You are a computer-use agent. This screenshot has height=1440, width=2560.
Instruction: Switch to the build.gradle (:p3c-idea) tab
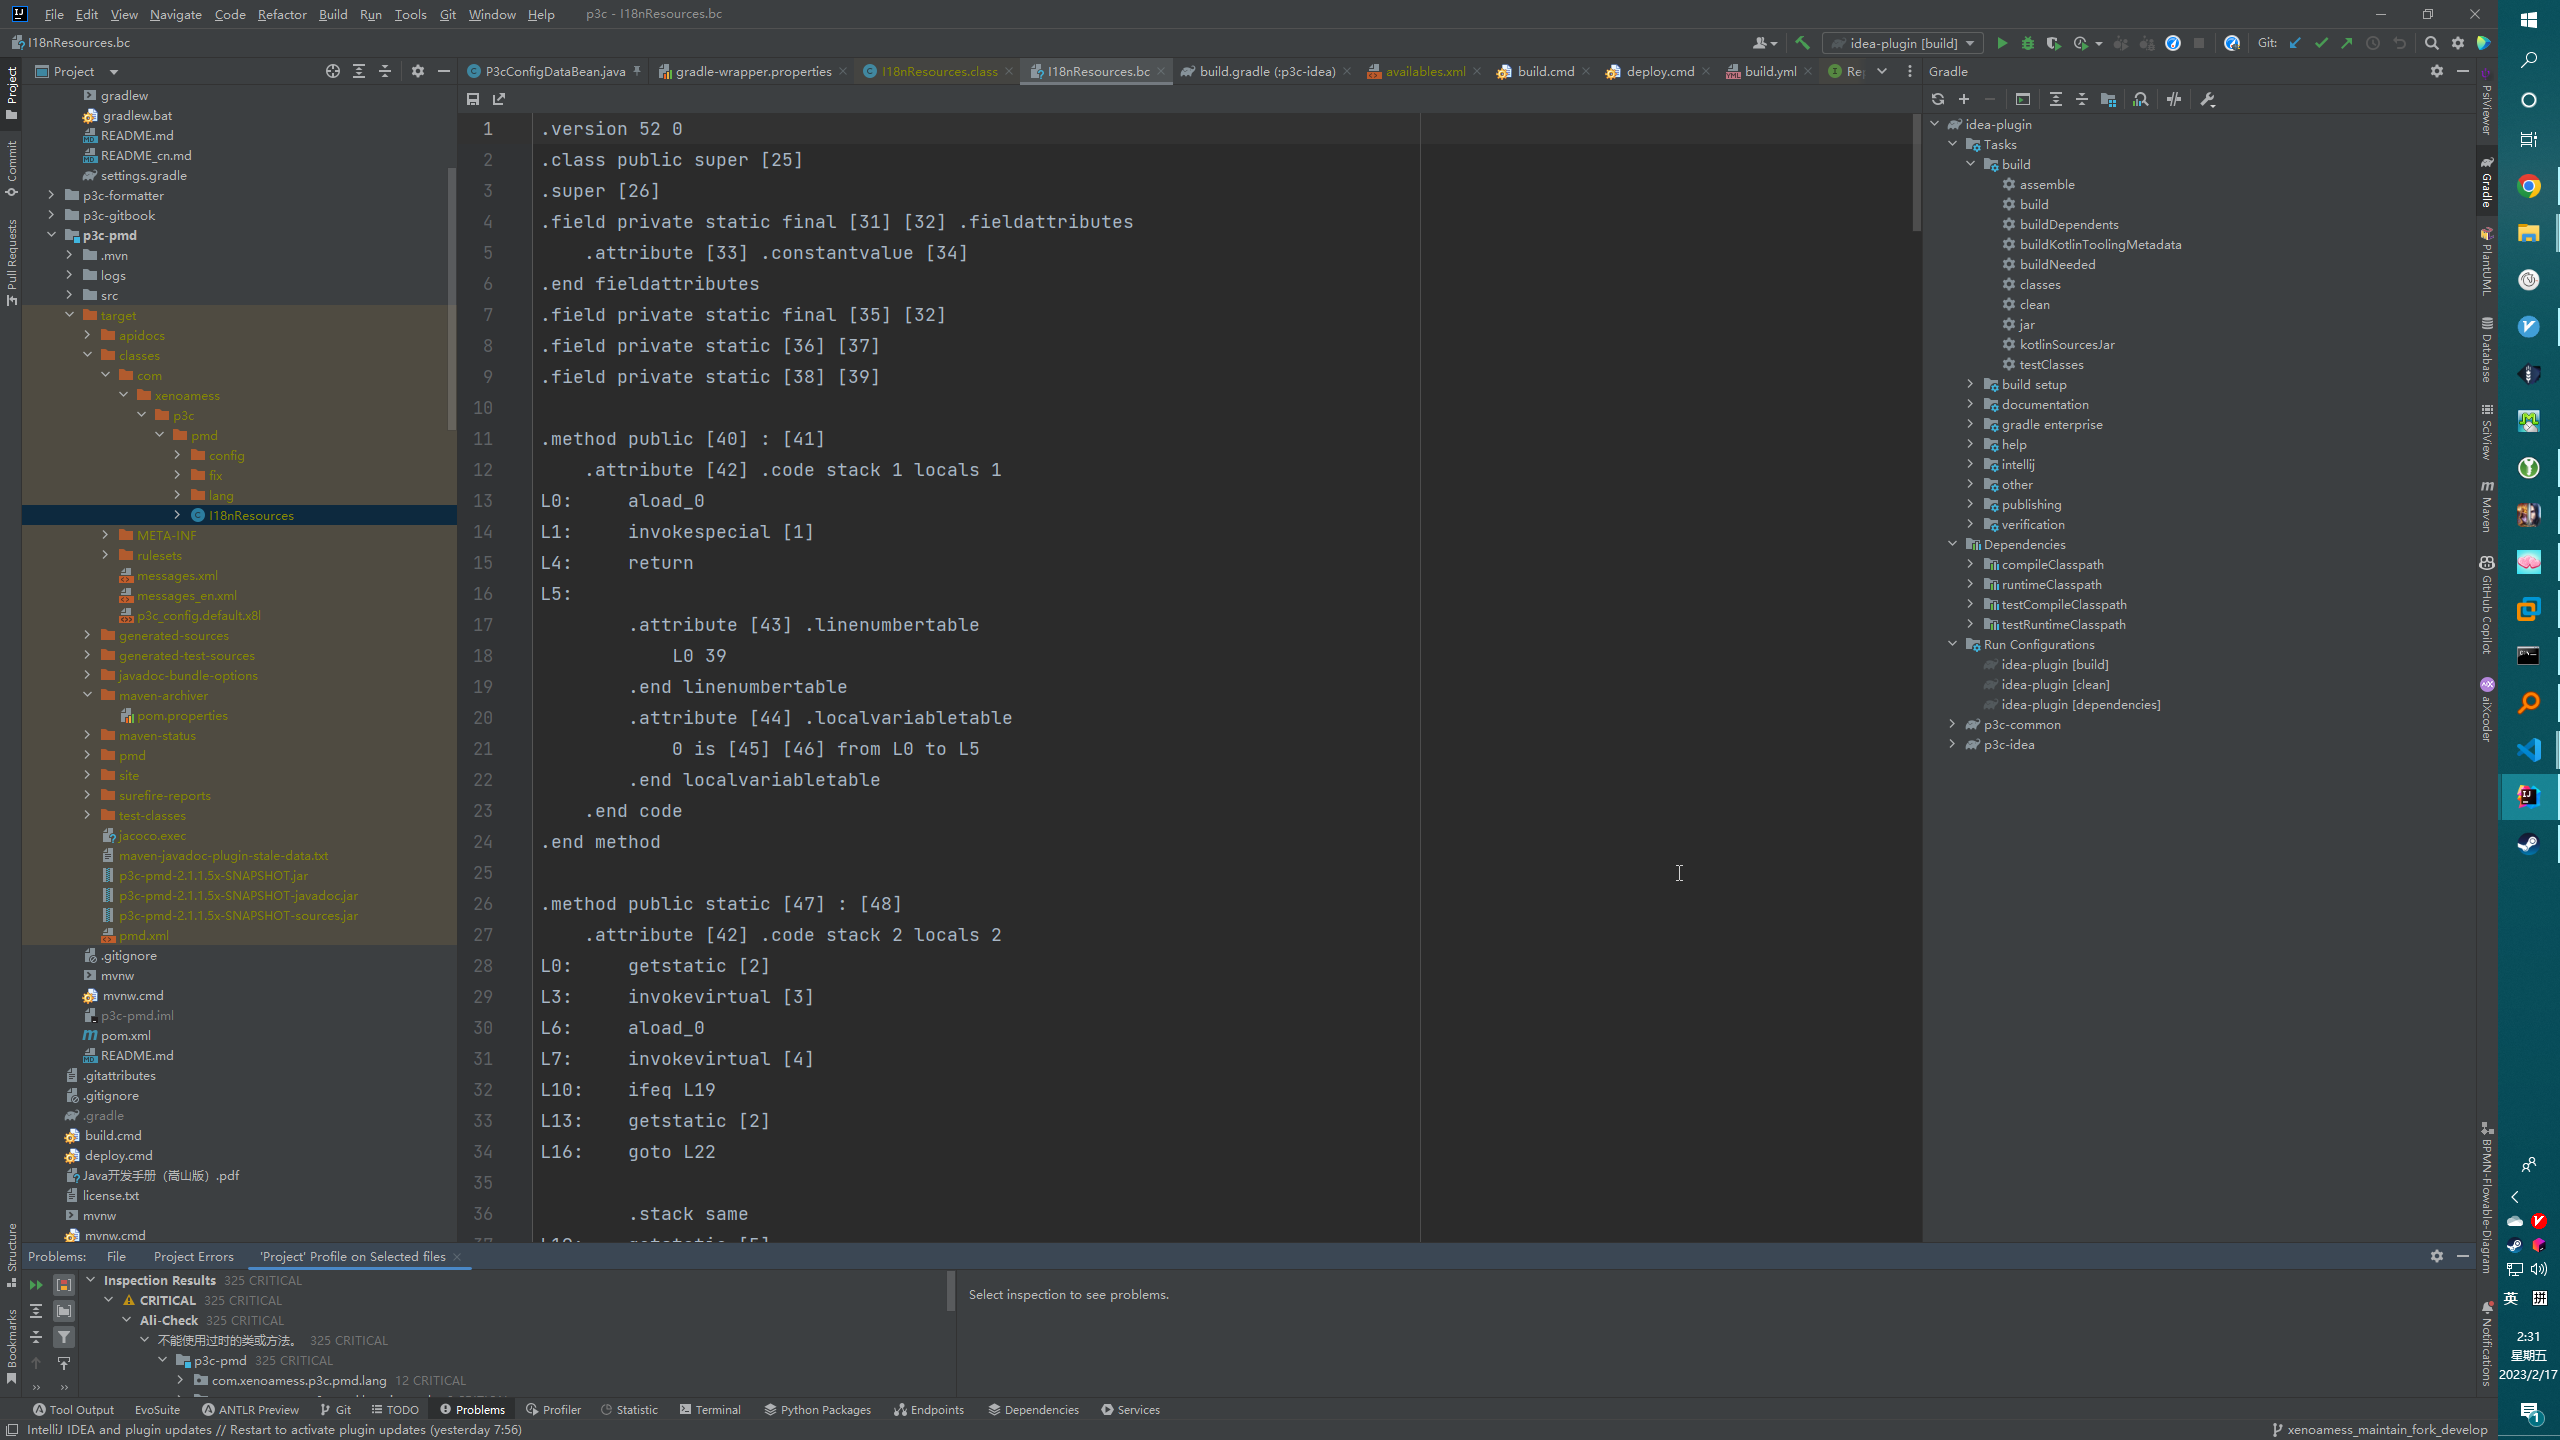coord(1266,71)
